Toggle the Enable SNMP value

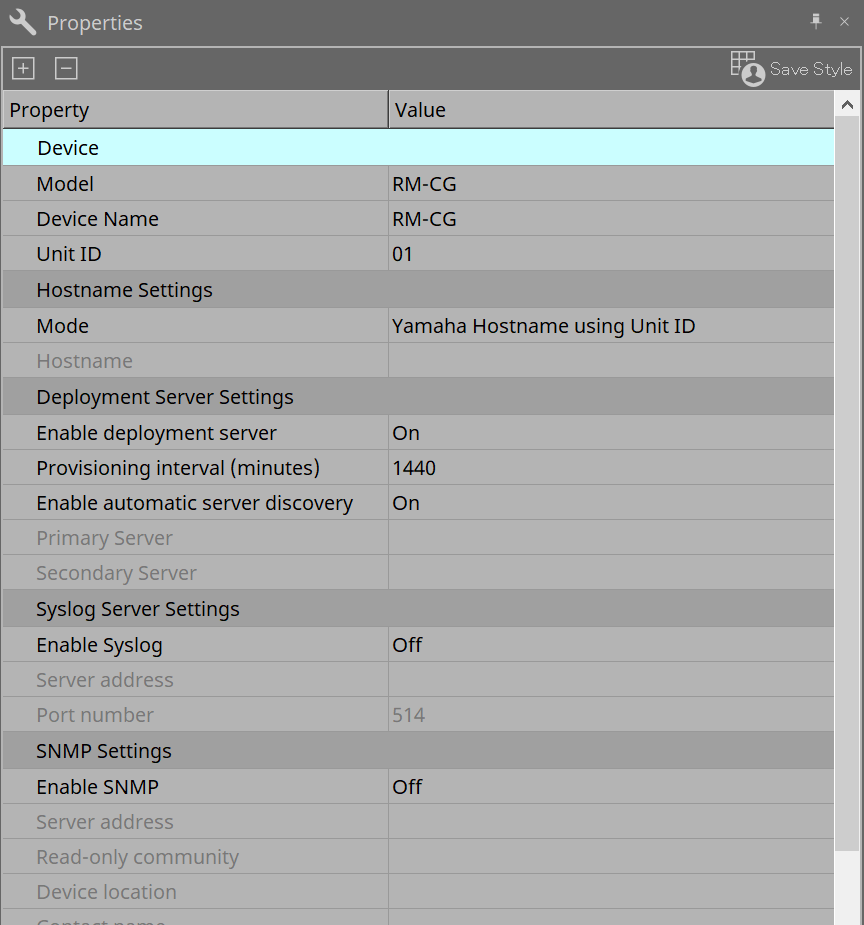610,787
